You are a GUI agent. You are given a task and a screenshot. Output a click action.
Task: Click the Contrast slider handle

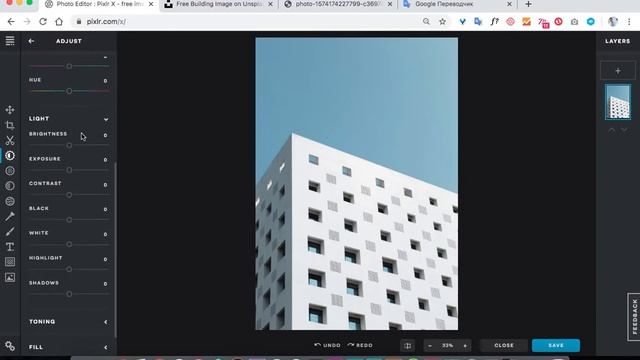click(69, 195)
